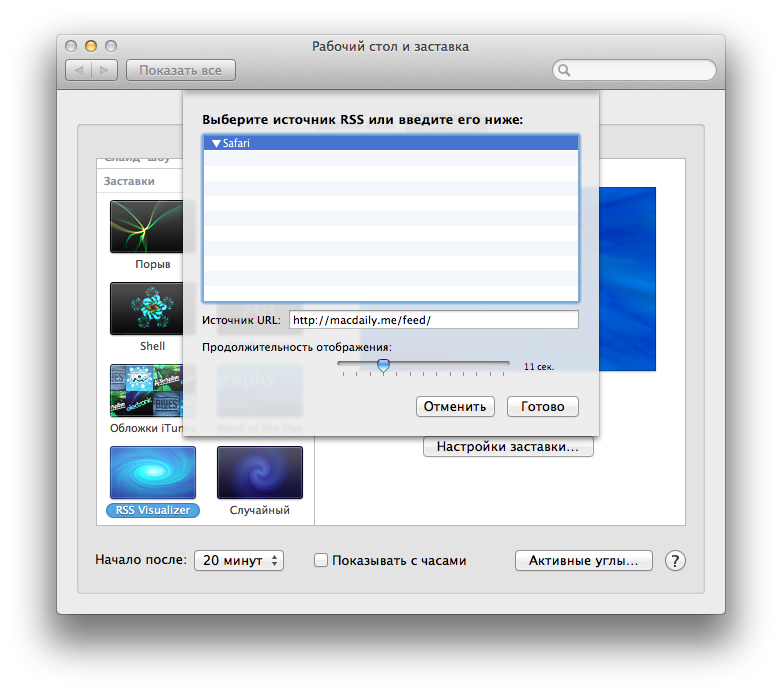The width and height of the screenshot is (782, 693).
Task: Click the display duration slider knob
Action: tap(383, 365)
